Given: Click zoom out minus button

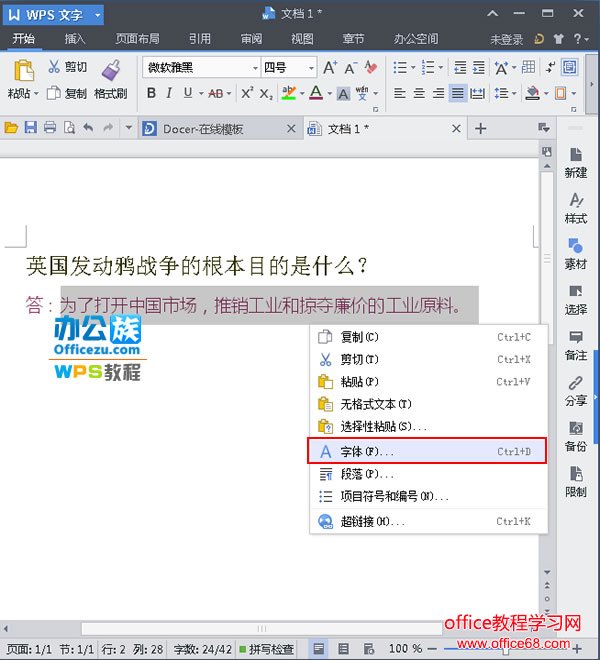Looking at the screenshot, I should 432,649.
